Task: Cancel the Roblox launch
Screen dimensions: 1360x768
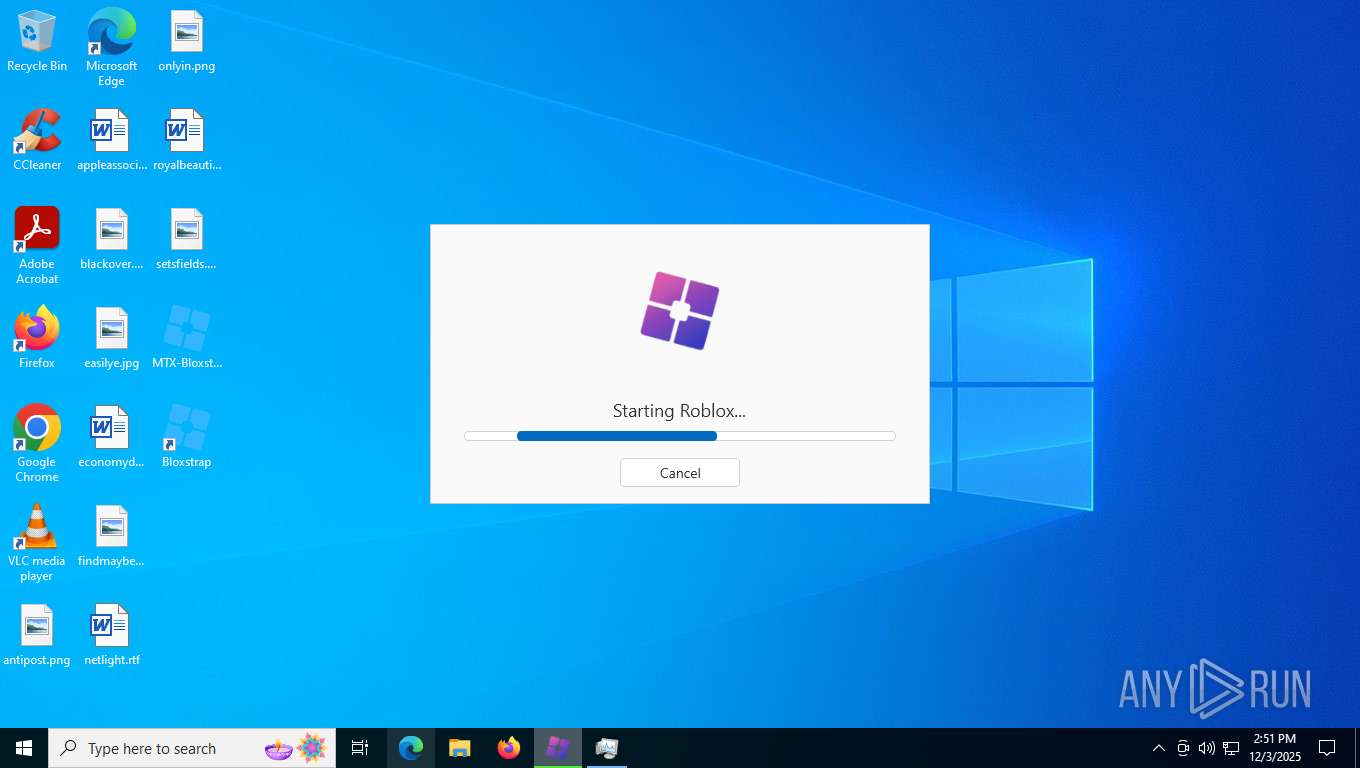Action: pyautogui.click(x=680, y=473)
